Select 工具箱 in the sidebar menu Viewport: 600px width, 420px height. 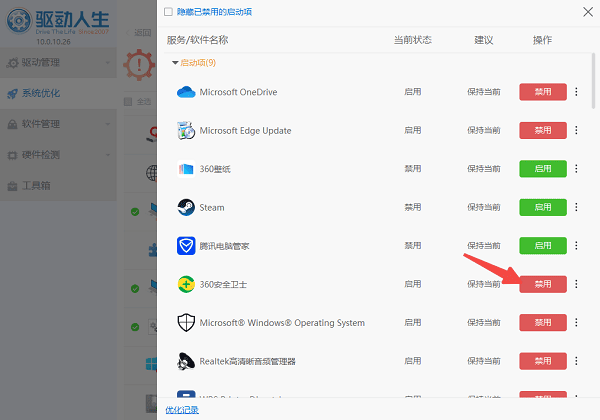[x=58, y=186]
